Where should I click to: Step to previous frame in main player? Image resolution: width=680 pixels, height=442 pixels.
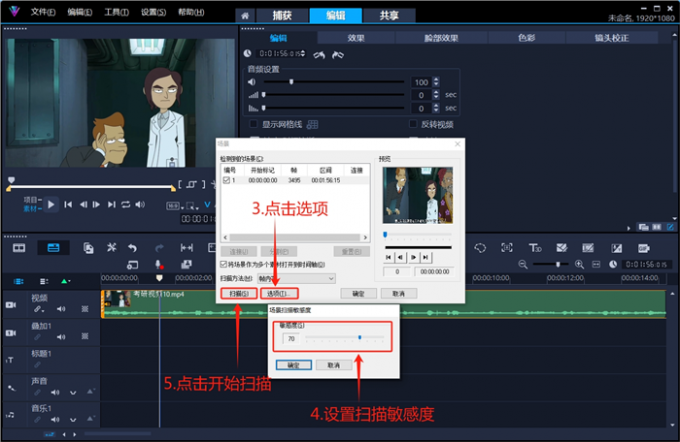(x=83, y=204)
